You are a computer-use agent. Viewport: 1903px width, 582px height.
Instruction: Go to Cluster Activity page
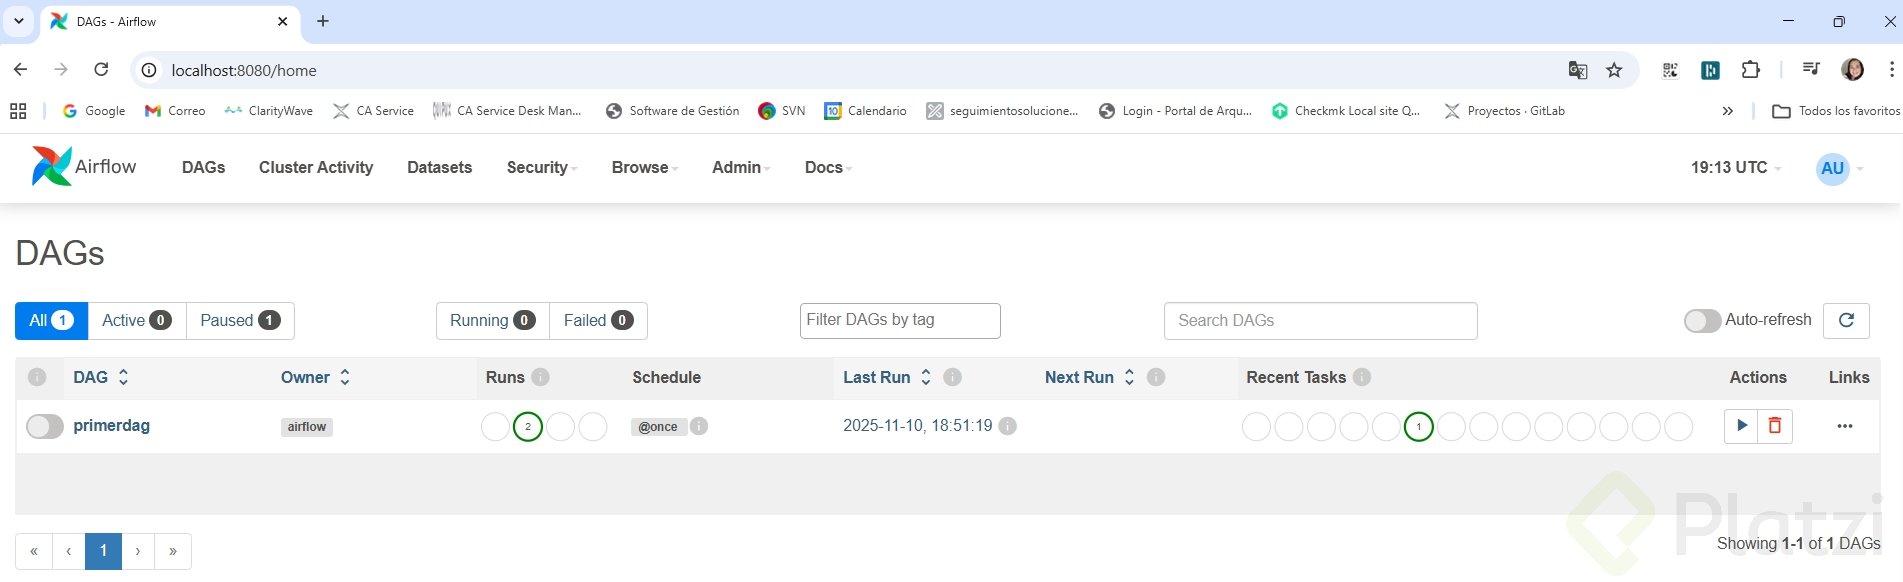(316, 167)
